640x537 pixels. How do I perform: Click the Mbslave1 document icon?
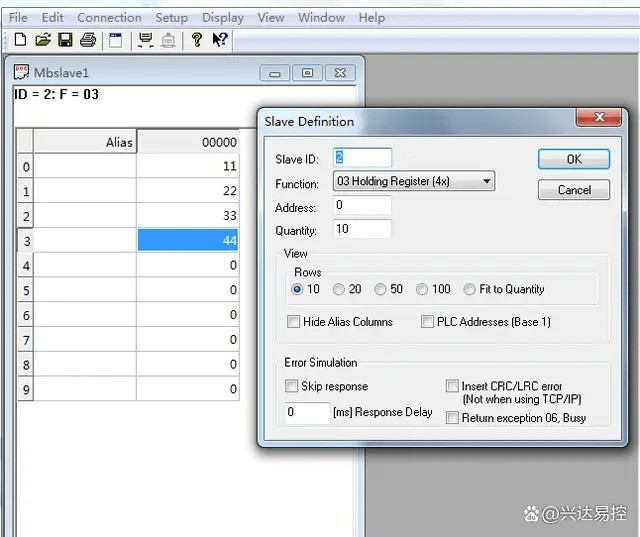21,72
